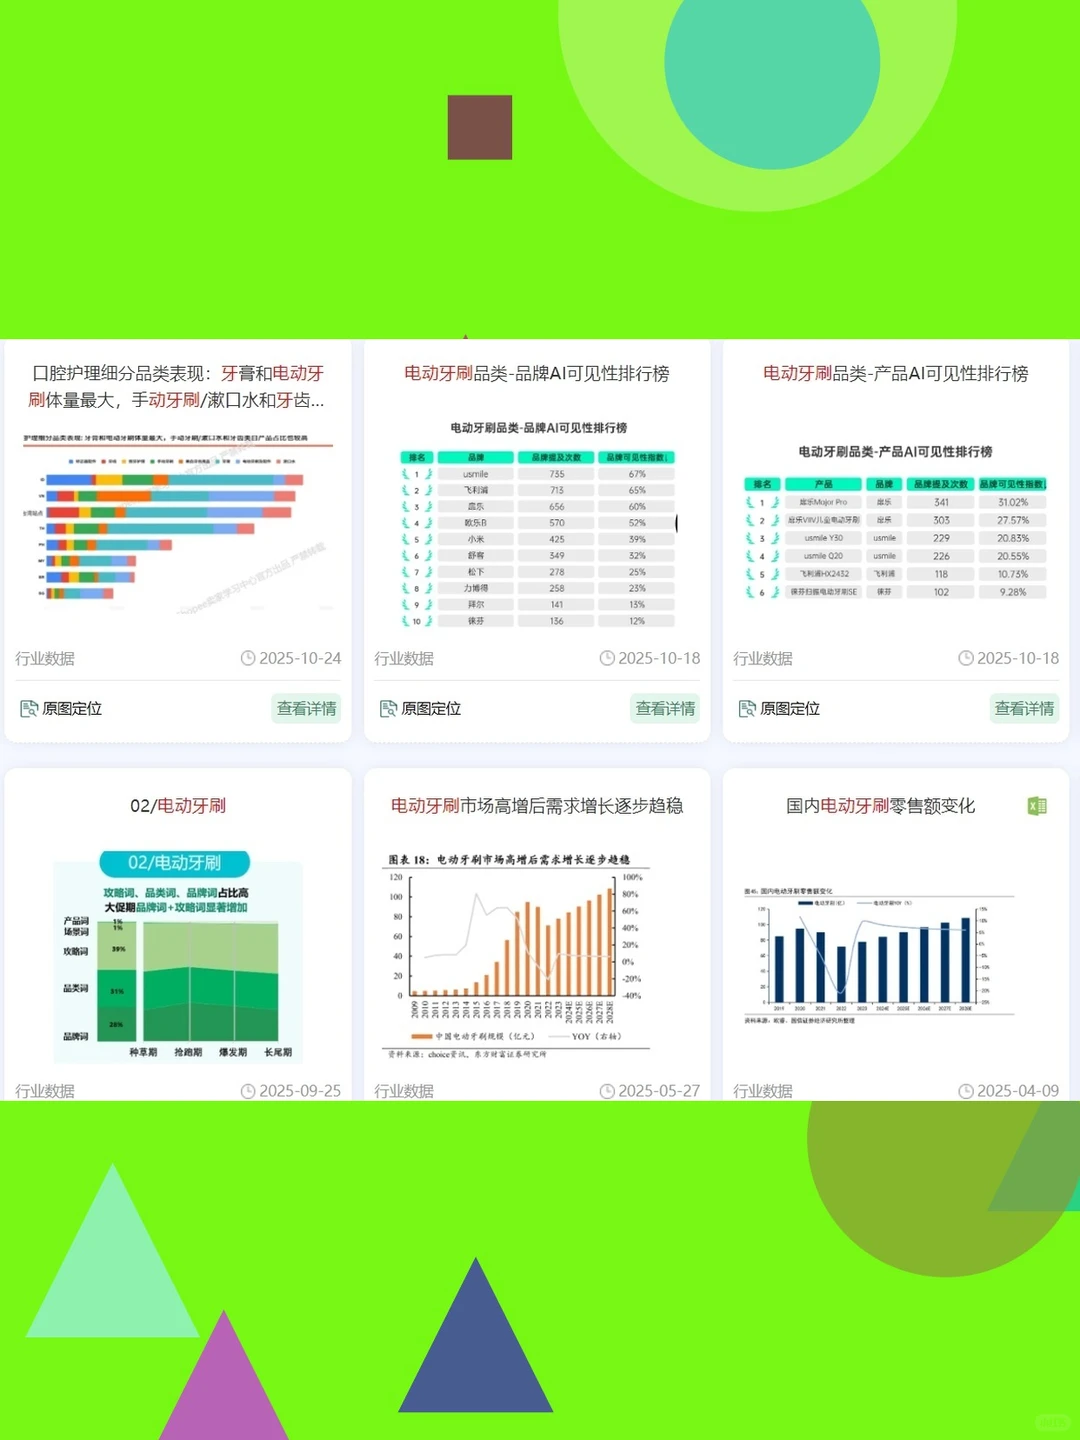Open the 02/电动牙刷 card title
Image resolution: width=1080 pixels, height=1440 pixels.
(179, 805)
